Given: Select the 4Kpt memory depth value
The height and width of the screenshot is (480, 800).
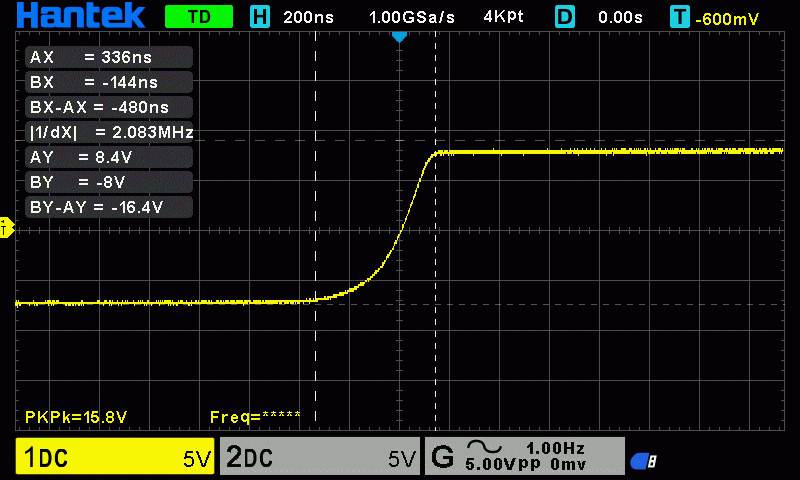Looking at the screenshot, I should click(504, 16).
